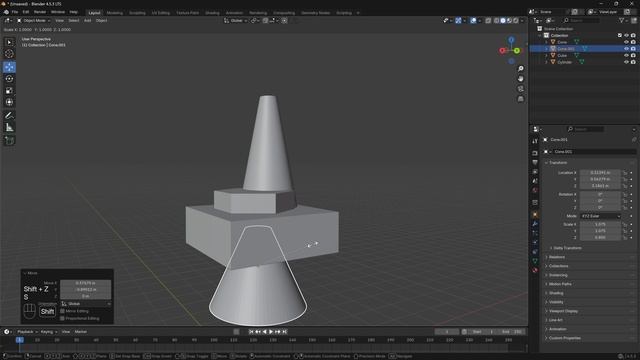Toggle camera view icon in viewport
Viewport: 640px width, 360px height.
pos(520,89)
